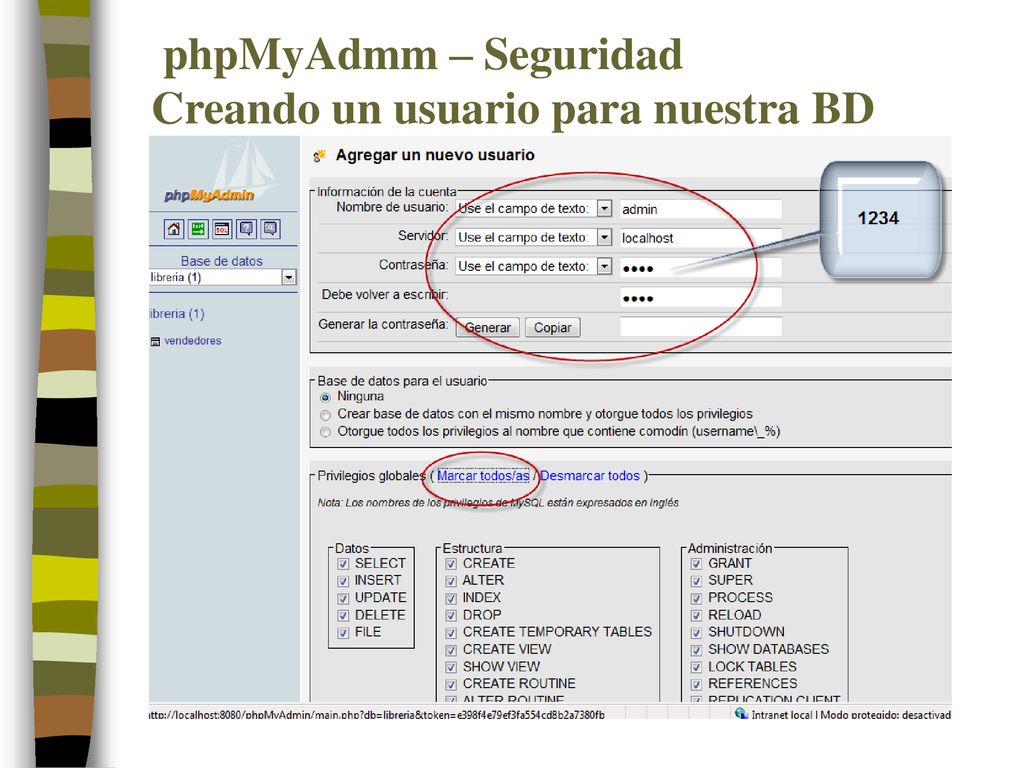Screen dimensions: 1024x768
Task: Toggle the CREATE VIEW checkbox
Action: (451, 650)
